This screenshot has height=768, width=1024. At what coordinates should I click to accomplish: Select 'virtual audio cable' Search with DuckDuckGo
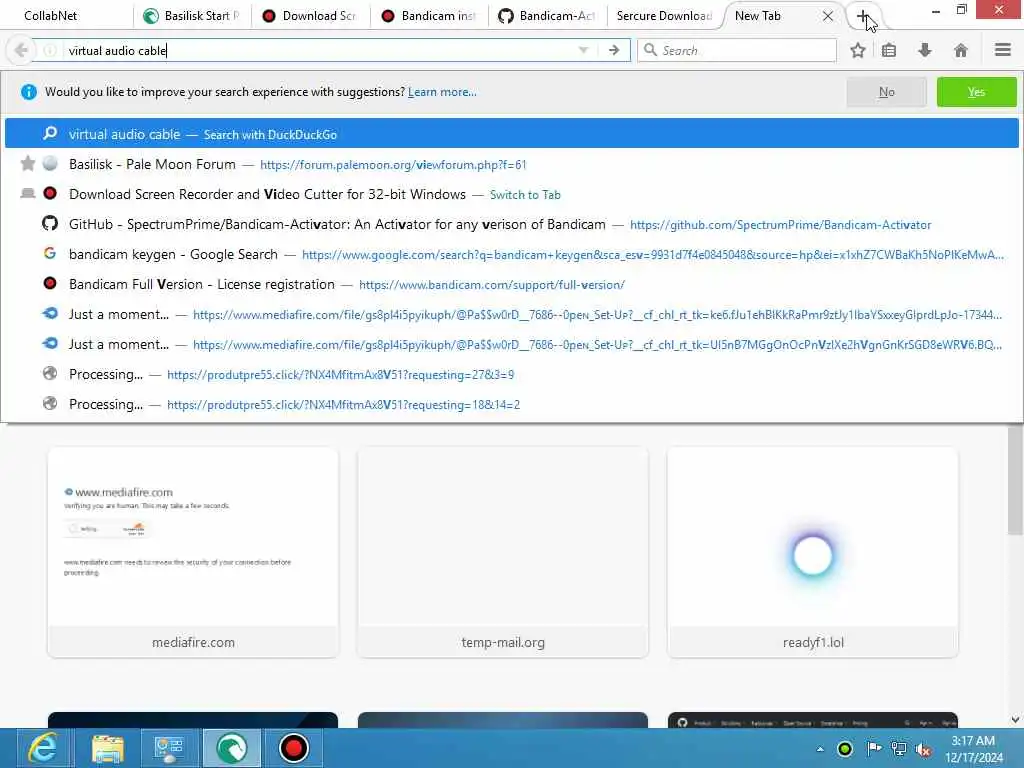[511, 134]
